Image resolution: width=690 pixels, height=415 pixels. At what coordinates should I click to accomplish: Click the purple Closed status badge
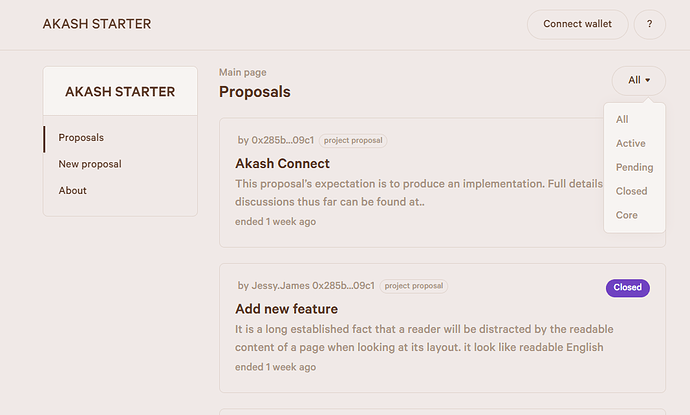(627, 288)
